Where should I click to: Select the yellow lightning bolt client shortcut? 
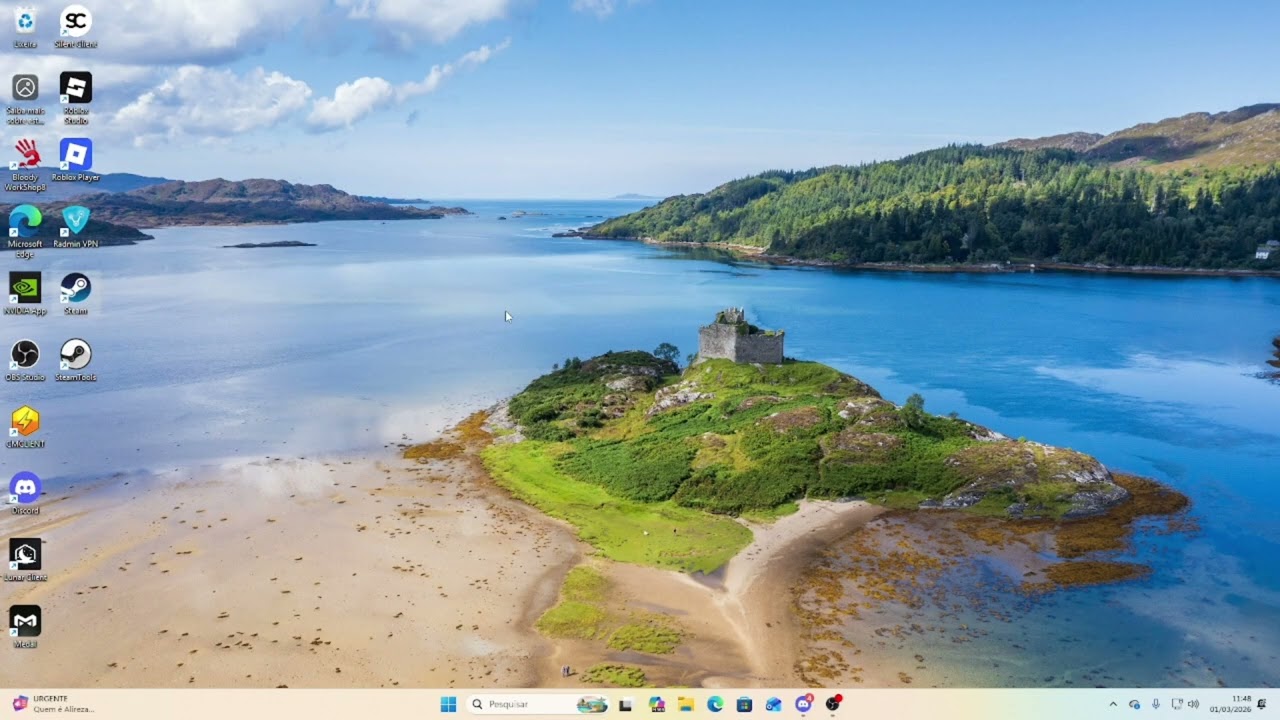25,426
